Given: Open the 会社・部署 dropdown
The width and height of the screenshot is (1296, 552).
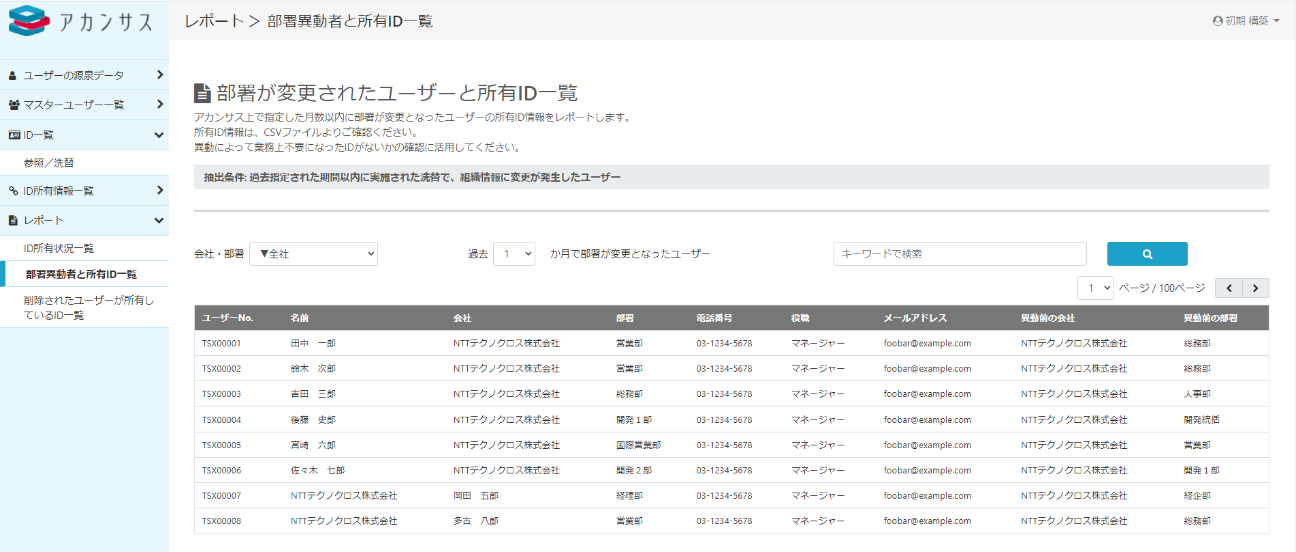Looking at the screenshot, I should 313,254.
